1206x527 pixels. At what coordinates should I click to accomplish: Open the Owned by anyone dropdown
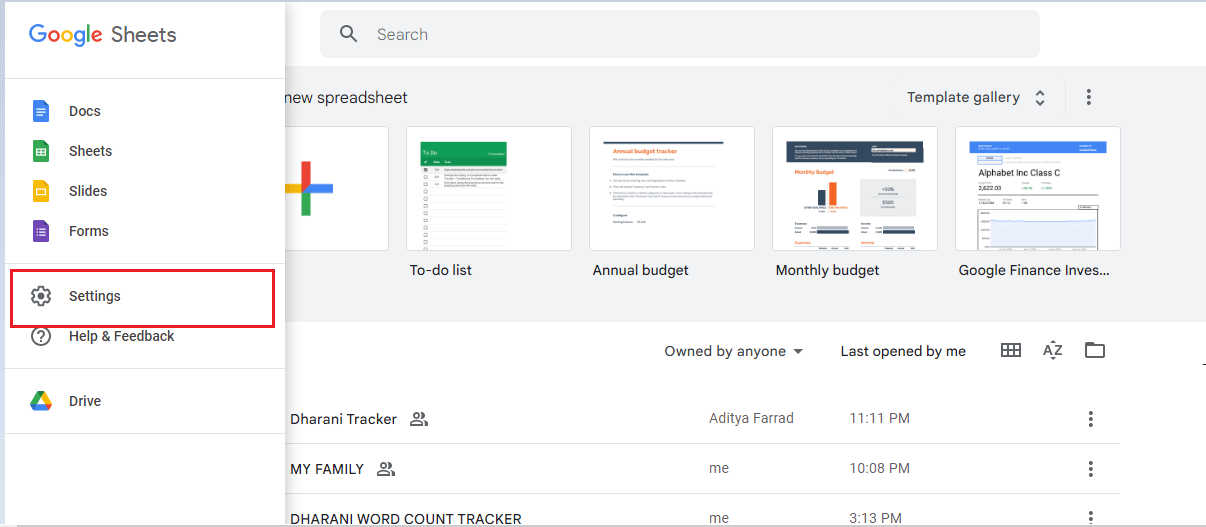click(x=734, y=351)
